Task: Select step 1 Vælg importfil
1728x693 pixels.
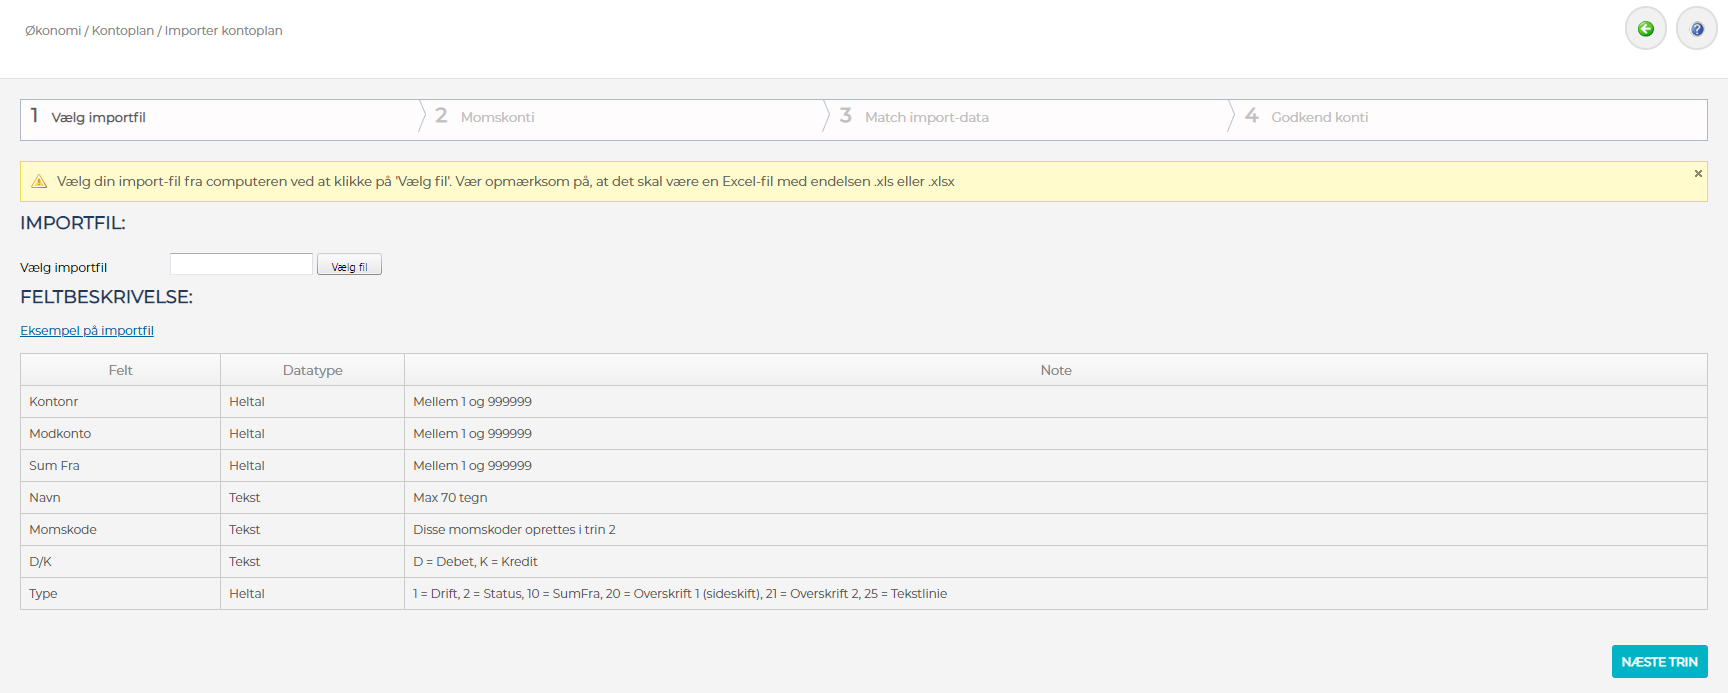Action: tap(98, 118)
